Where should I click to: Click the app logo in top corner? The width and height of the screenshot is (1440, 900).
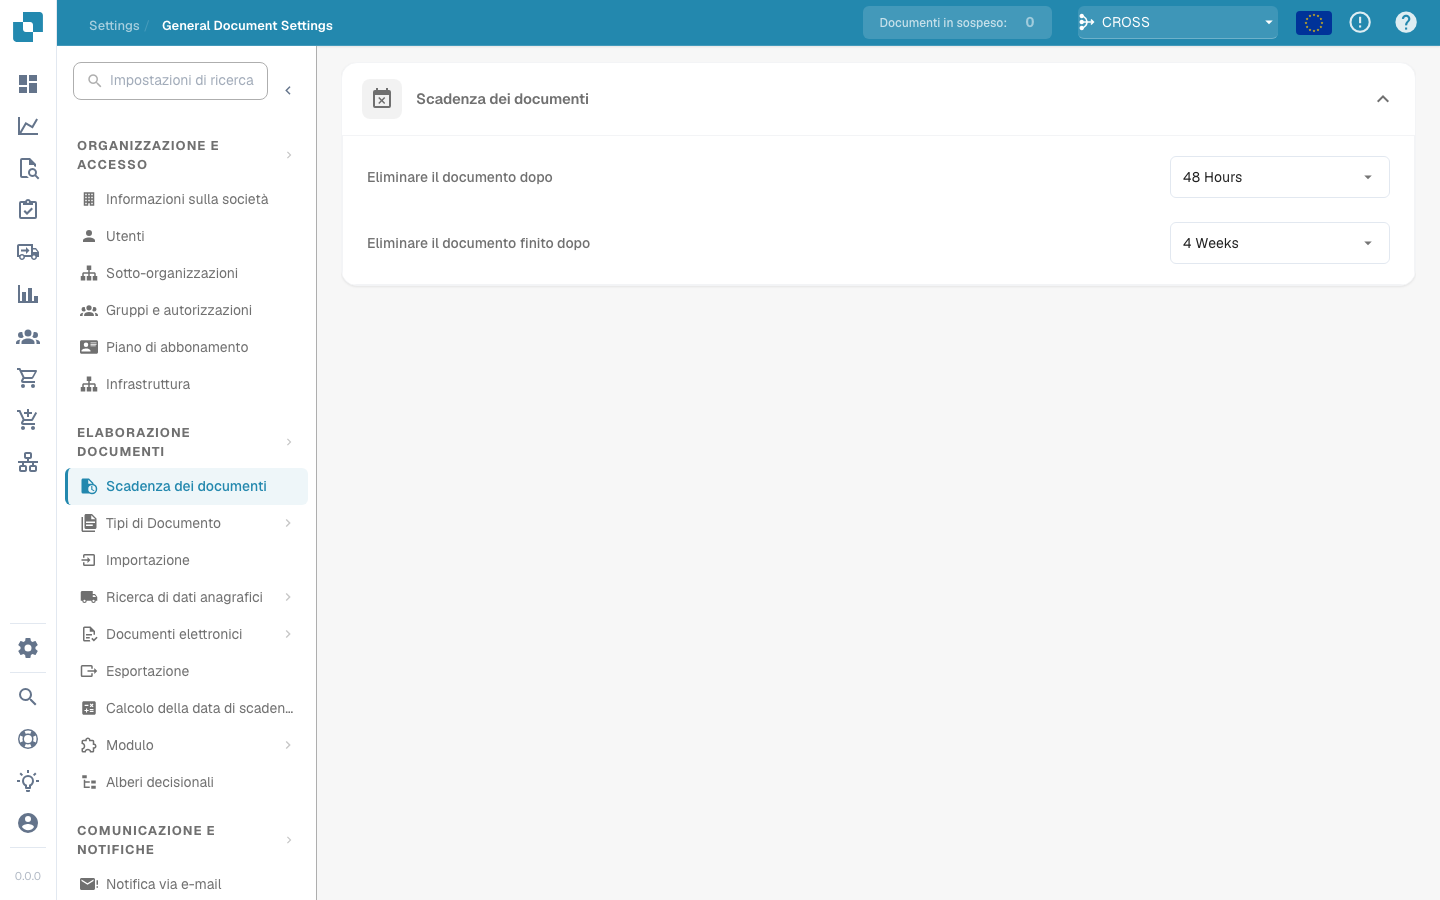[x=28, y=26]
